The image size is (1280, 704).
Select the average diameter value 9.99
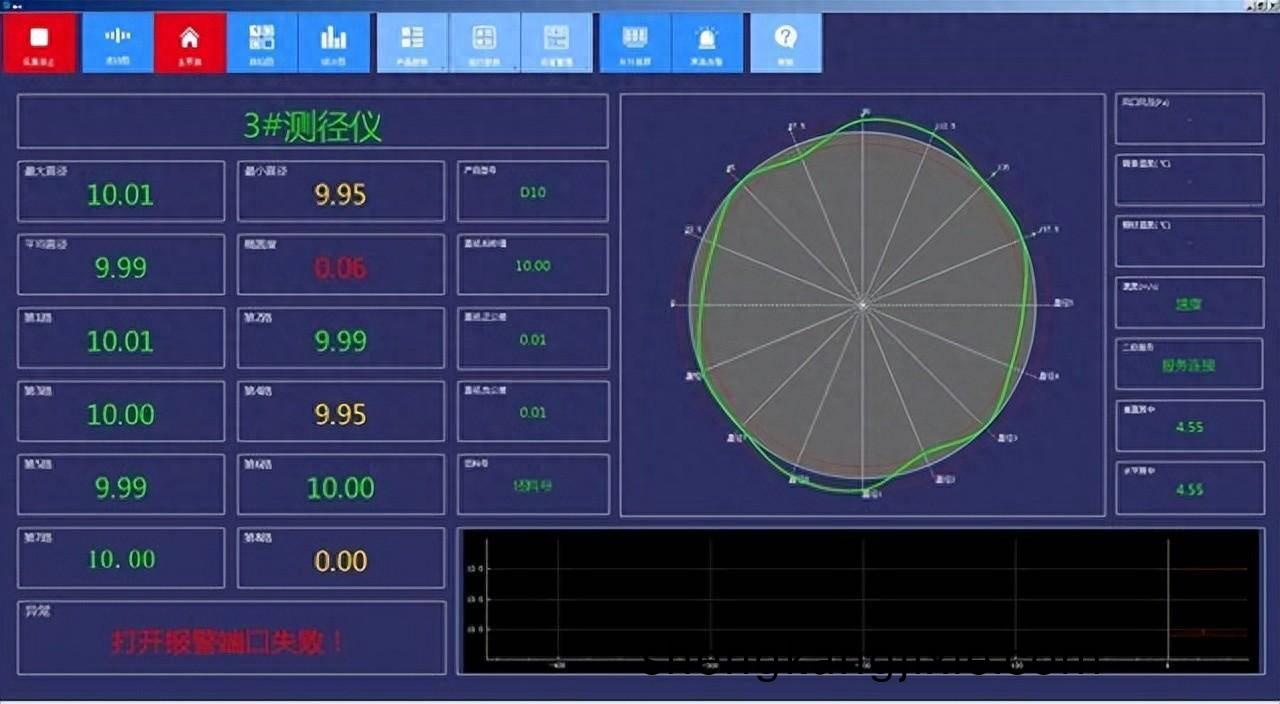click(120, 268)
